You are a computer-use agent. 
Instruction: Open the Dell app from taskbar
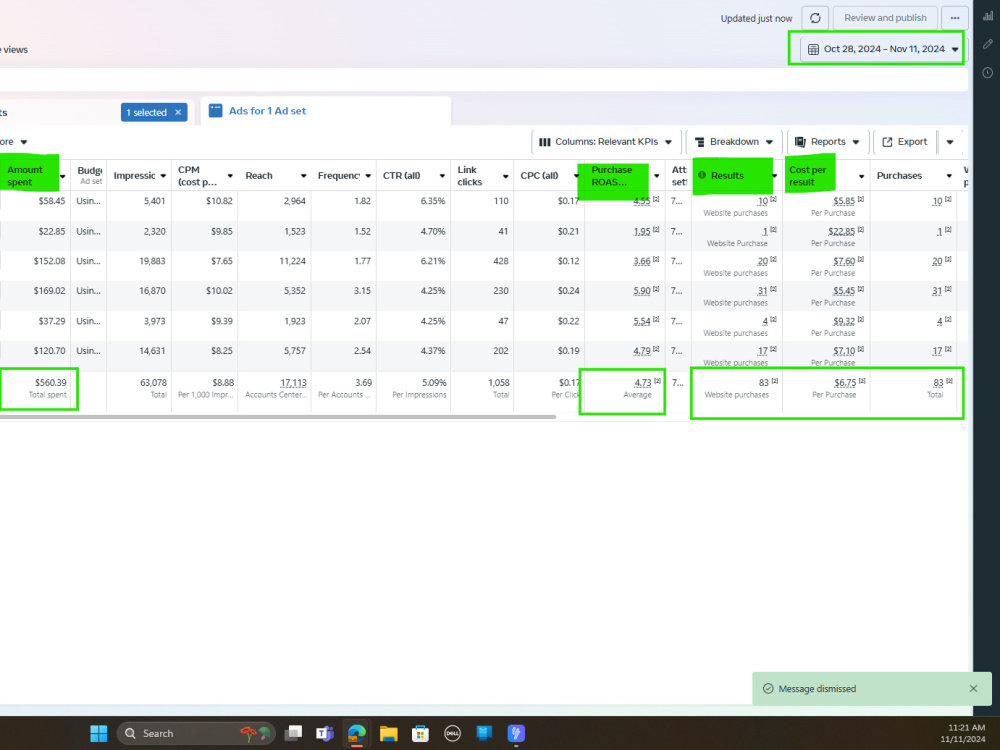pyautogui.click(x=452, y=733)
